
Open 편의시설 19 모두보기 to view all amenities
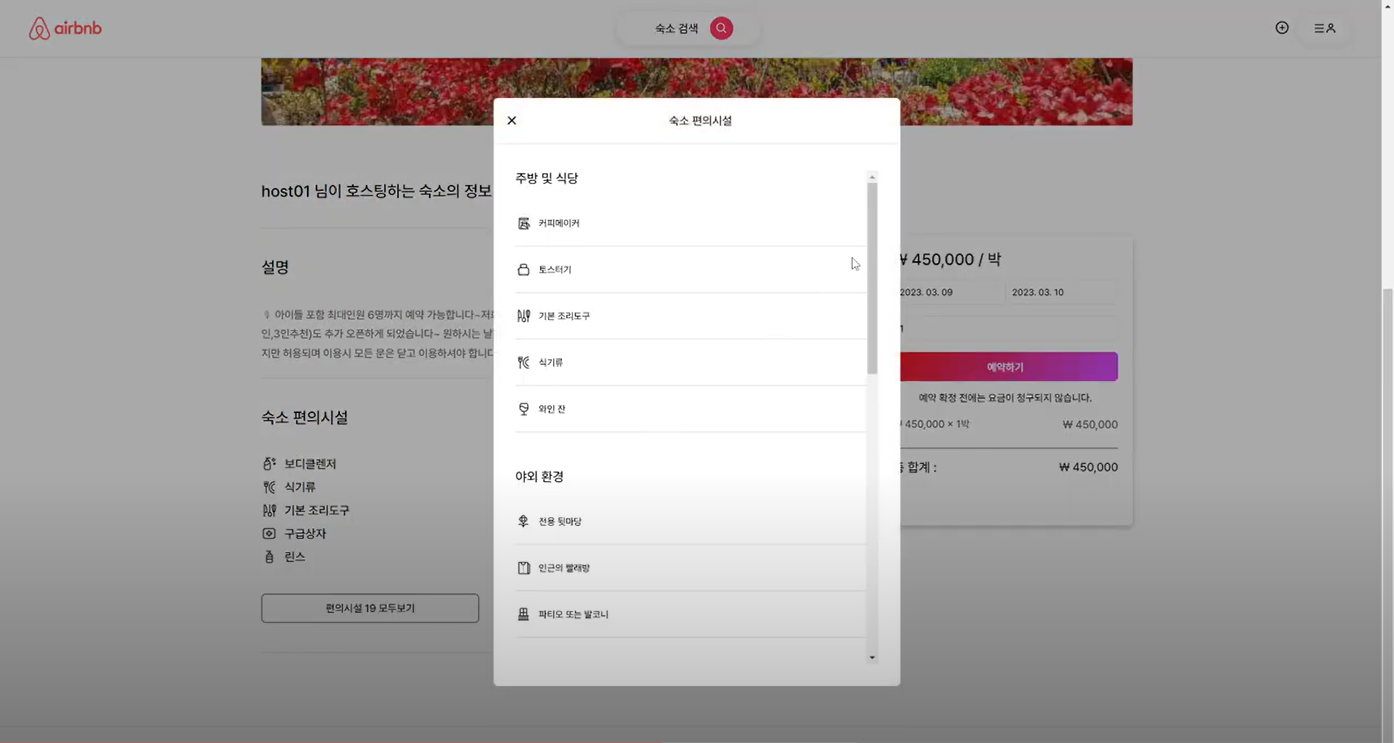(x=369, y=607)
